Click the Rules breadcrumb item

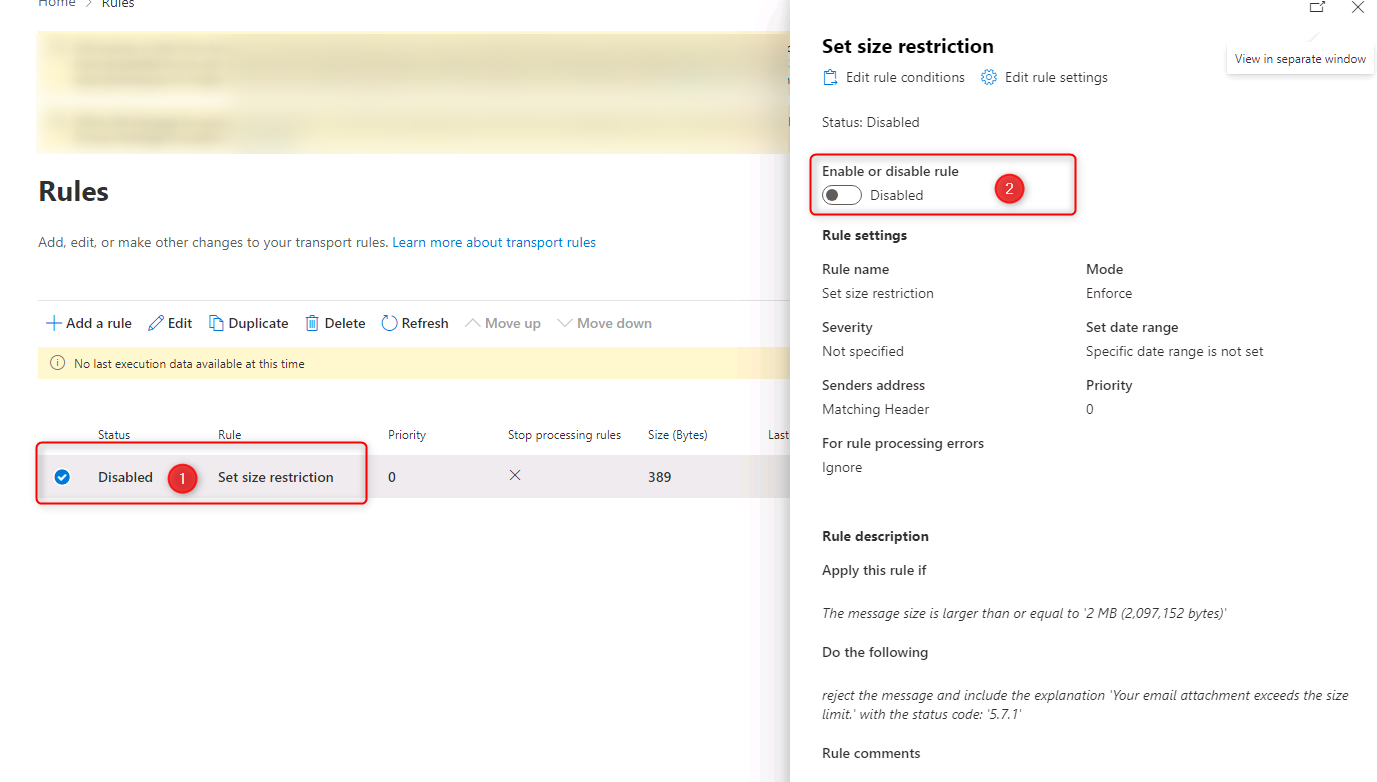pyautogui.click(x=118, y=4)
